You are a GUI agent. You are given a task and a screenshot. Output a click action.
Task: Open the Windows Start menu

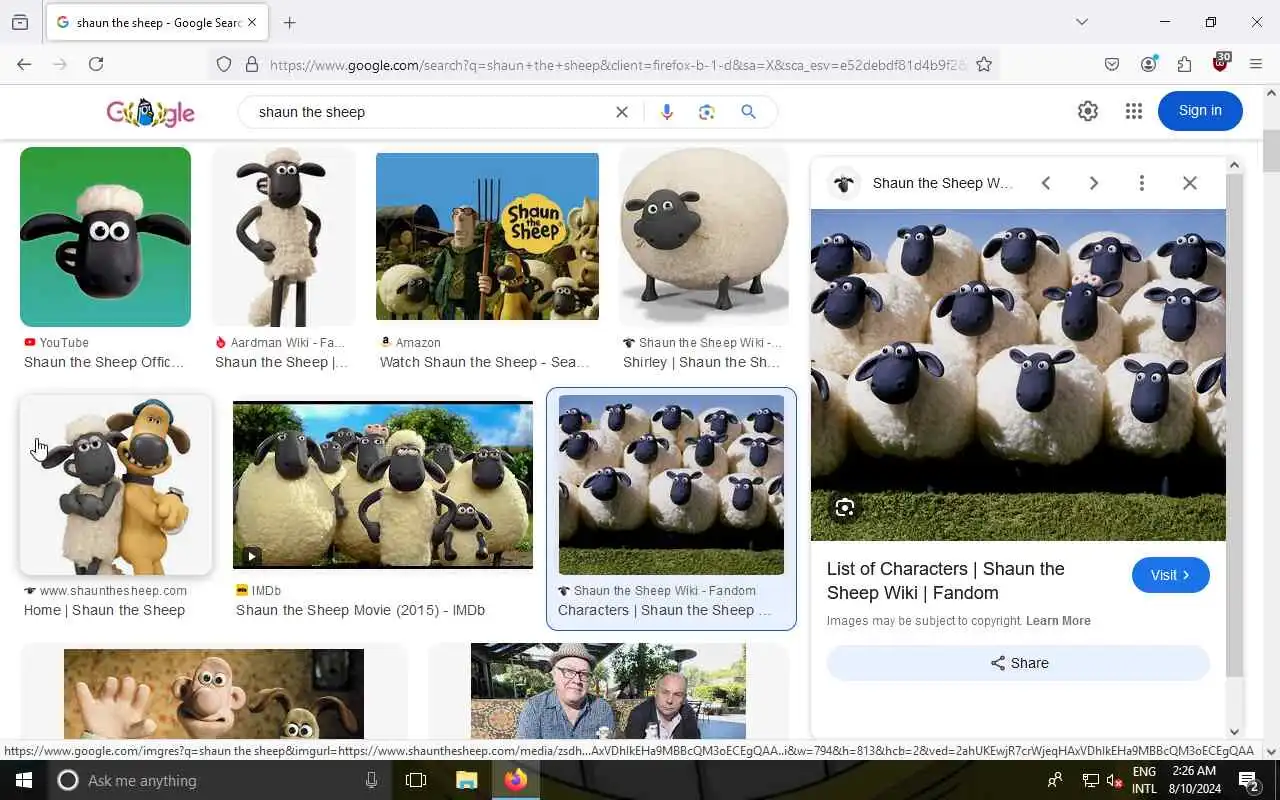(24, 780)
